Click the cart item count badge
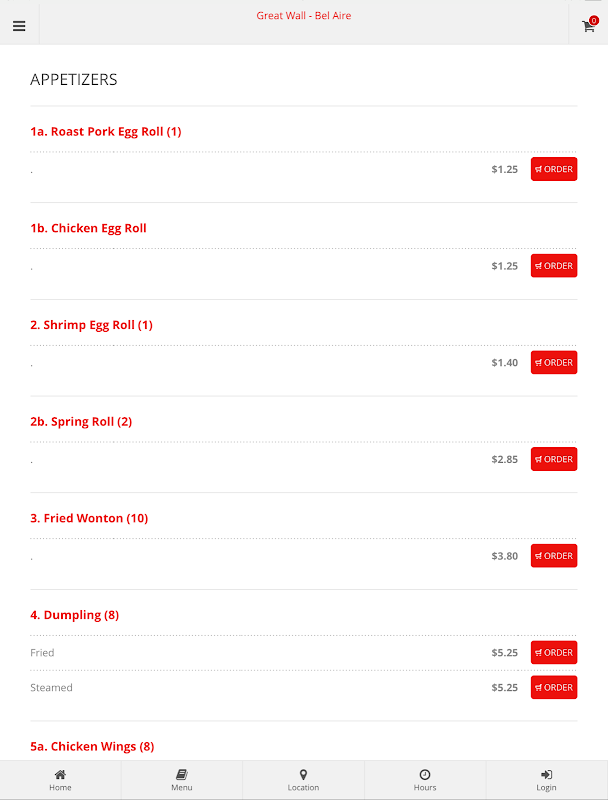Image resolution: width=608 pixels, height=800 pixels. [594, 20]
